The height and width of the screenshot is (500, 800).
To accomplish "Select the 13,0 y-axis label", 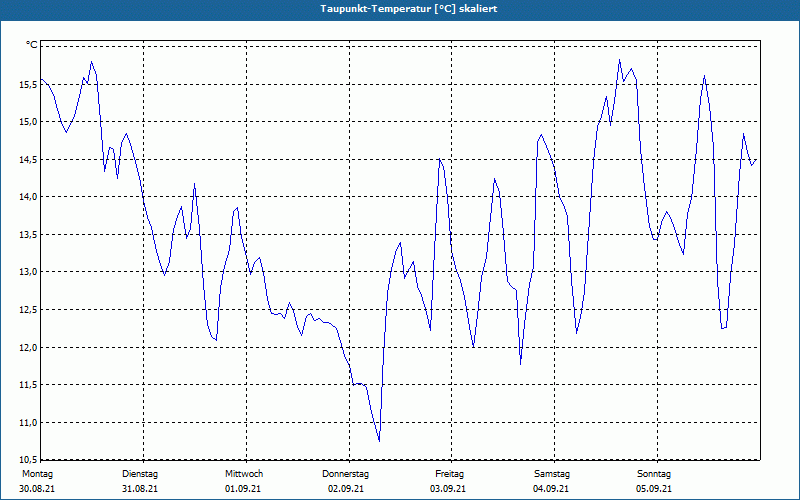I will click(x=28, y=272).
